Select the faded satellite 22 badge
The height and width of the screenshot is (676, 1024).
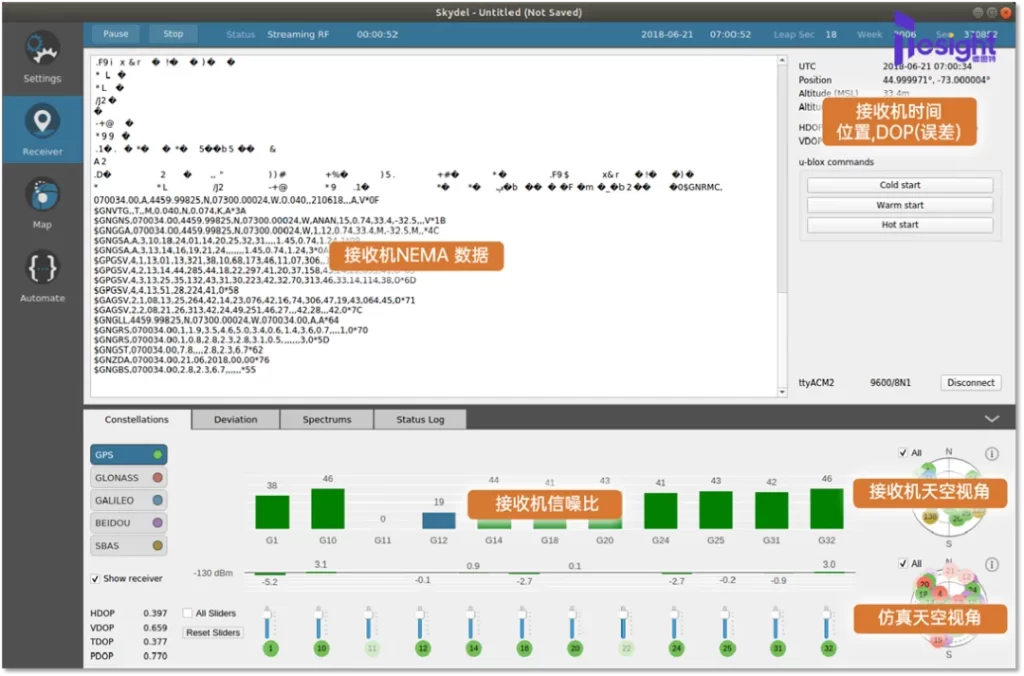click(626, 648)
